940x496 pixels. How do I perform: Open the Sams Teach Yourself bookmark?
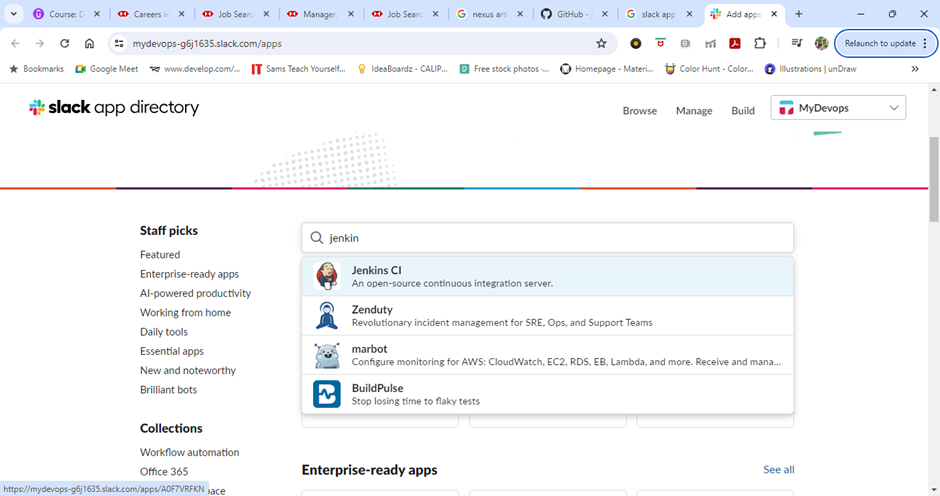pos(299,69)
